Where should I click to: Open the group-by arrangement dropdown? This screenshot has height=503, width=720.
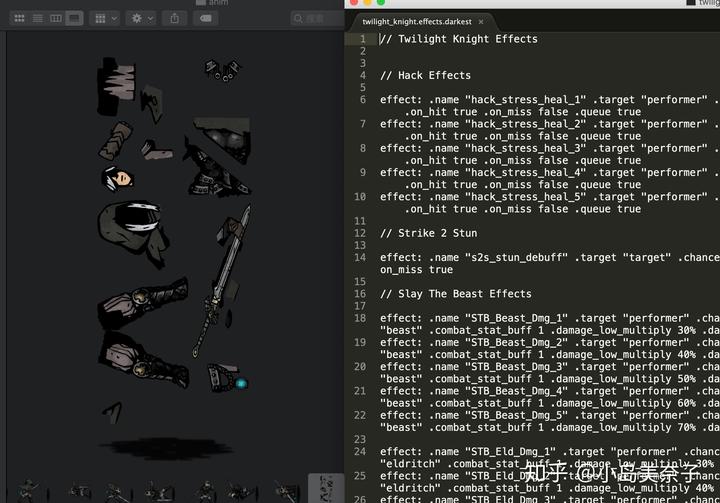(x=104, y=18)
